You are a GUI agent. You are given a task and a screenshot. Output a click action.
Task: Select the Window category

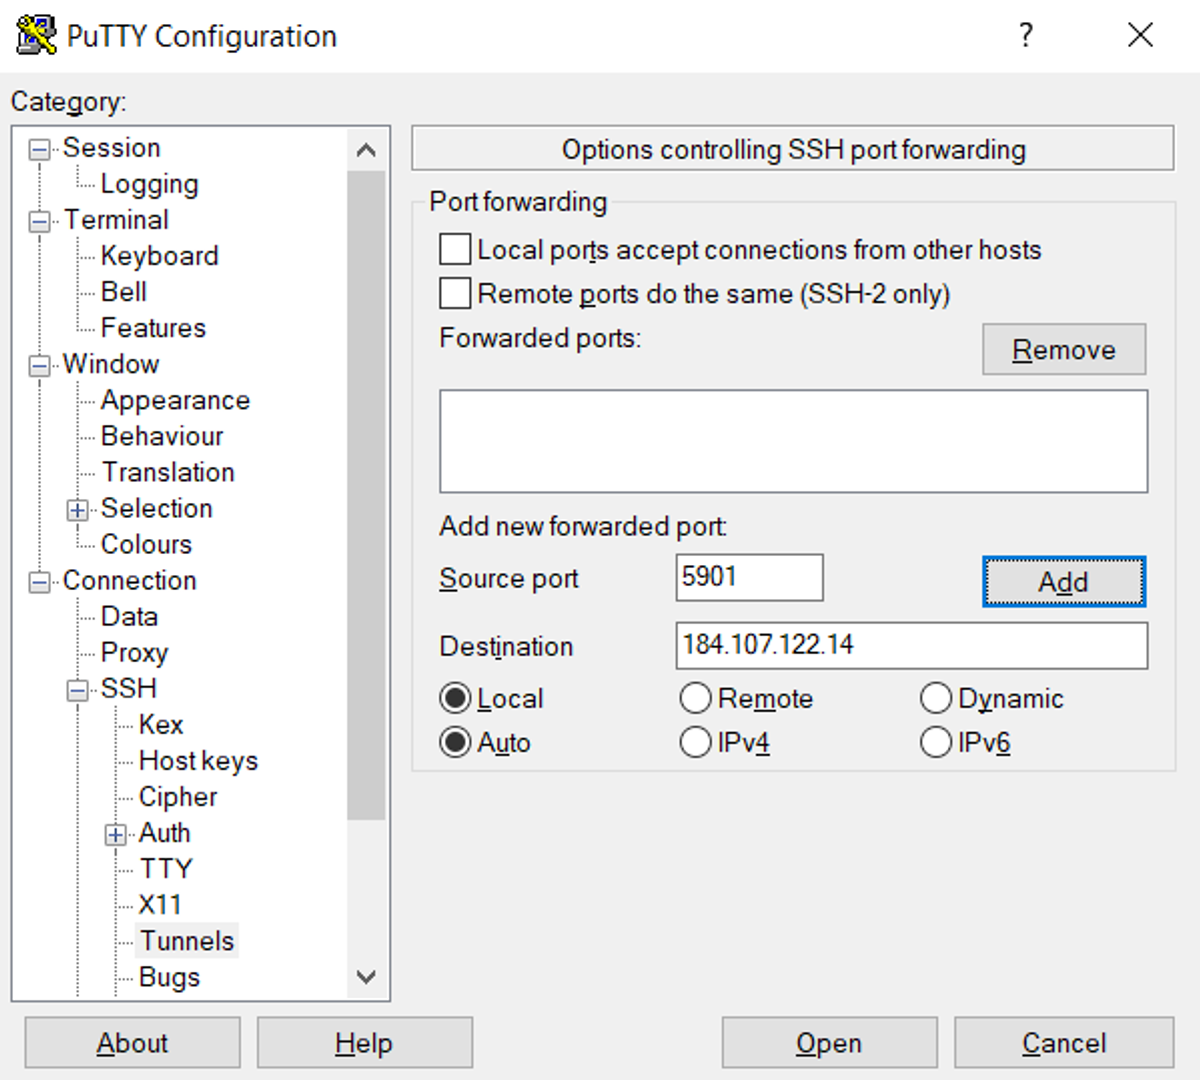(x=111, y=364)
